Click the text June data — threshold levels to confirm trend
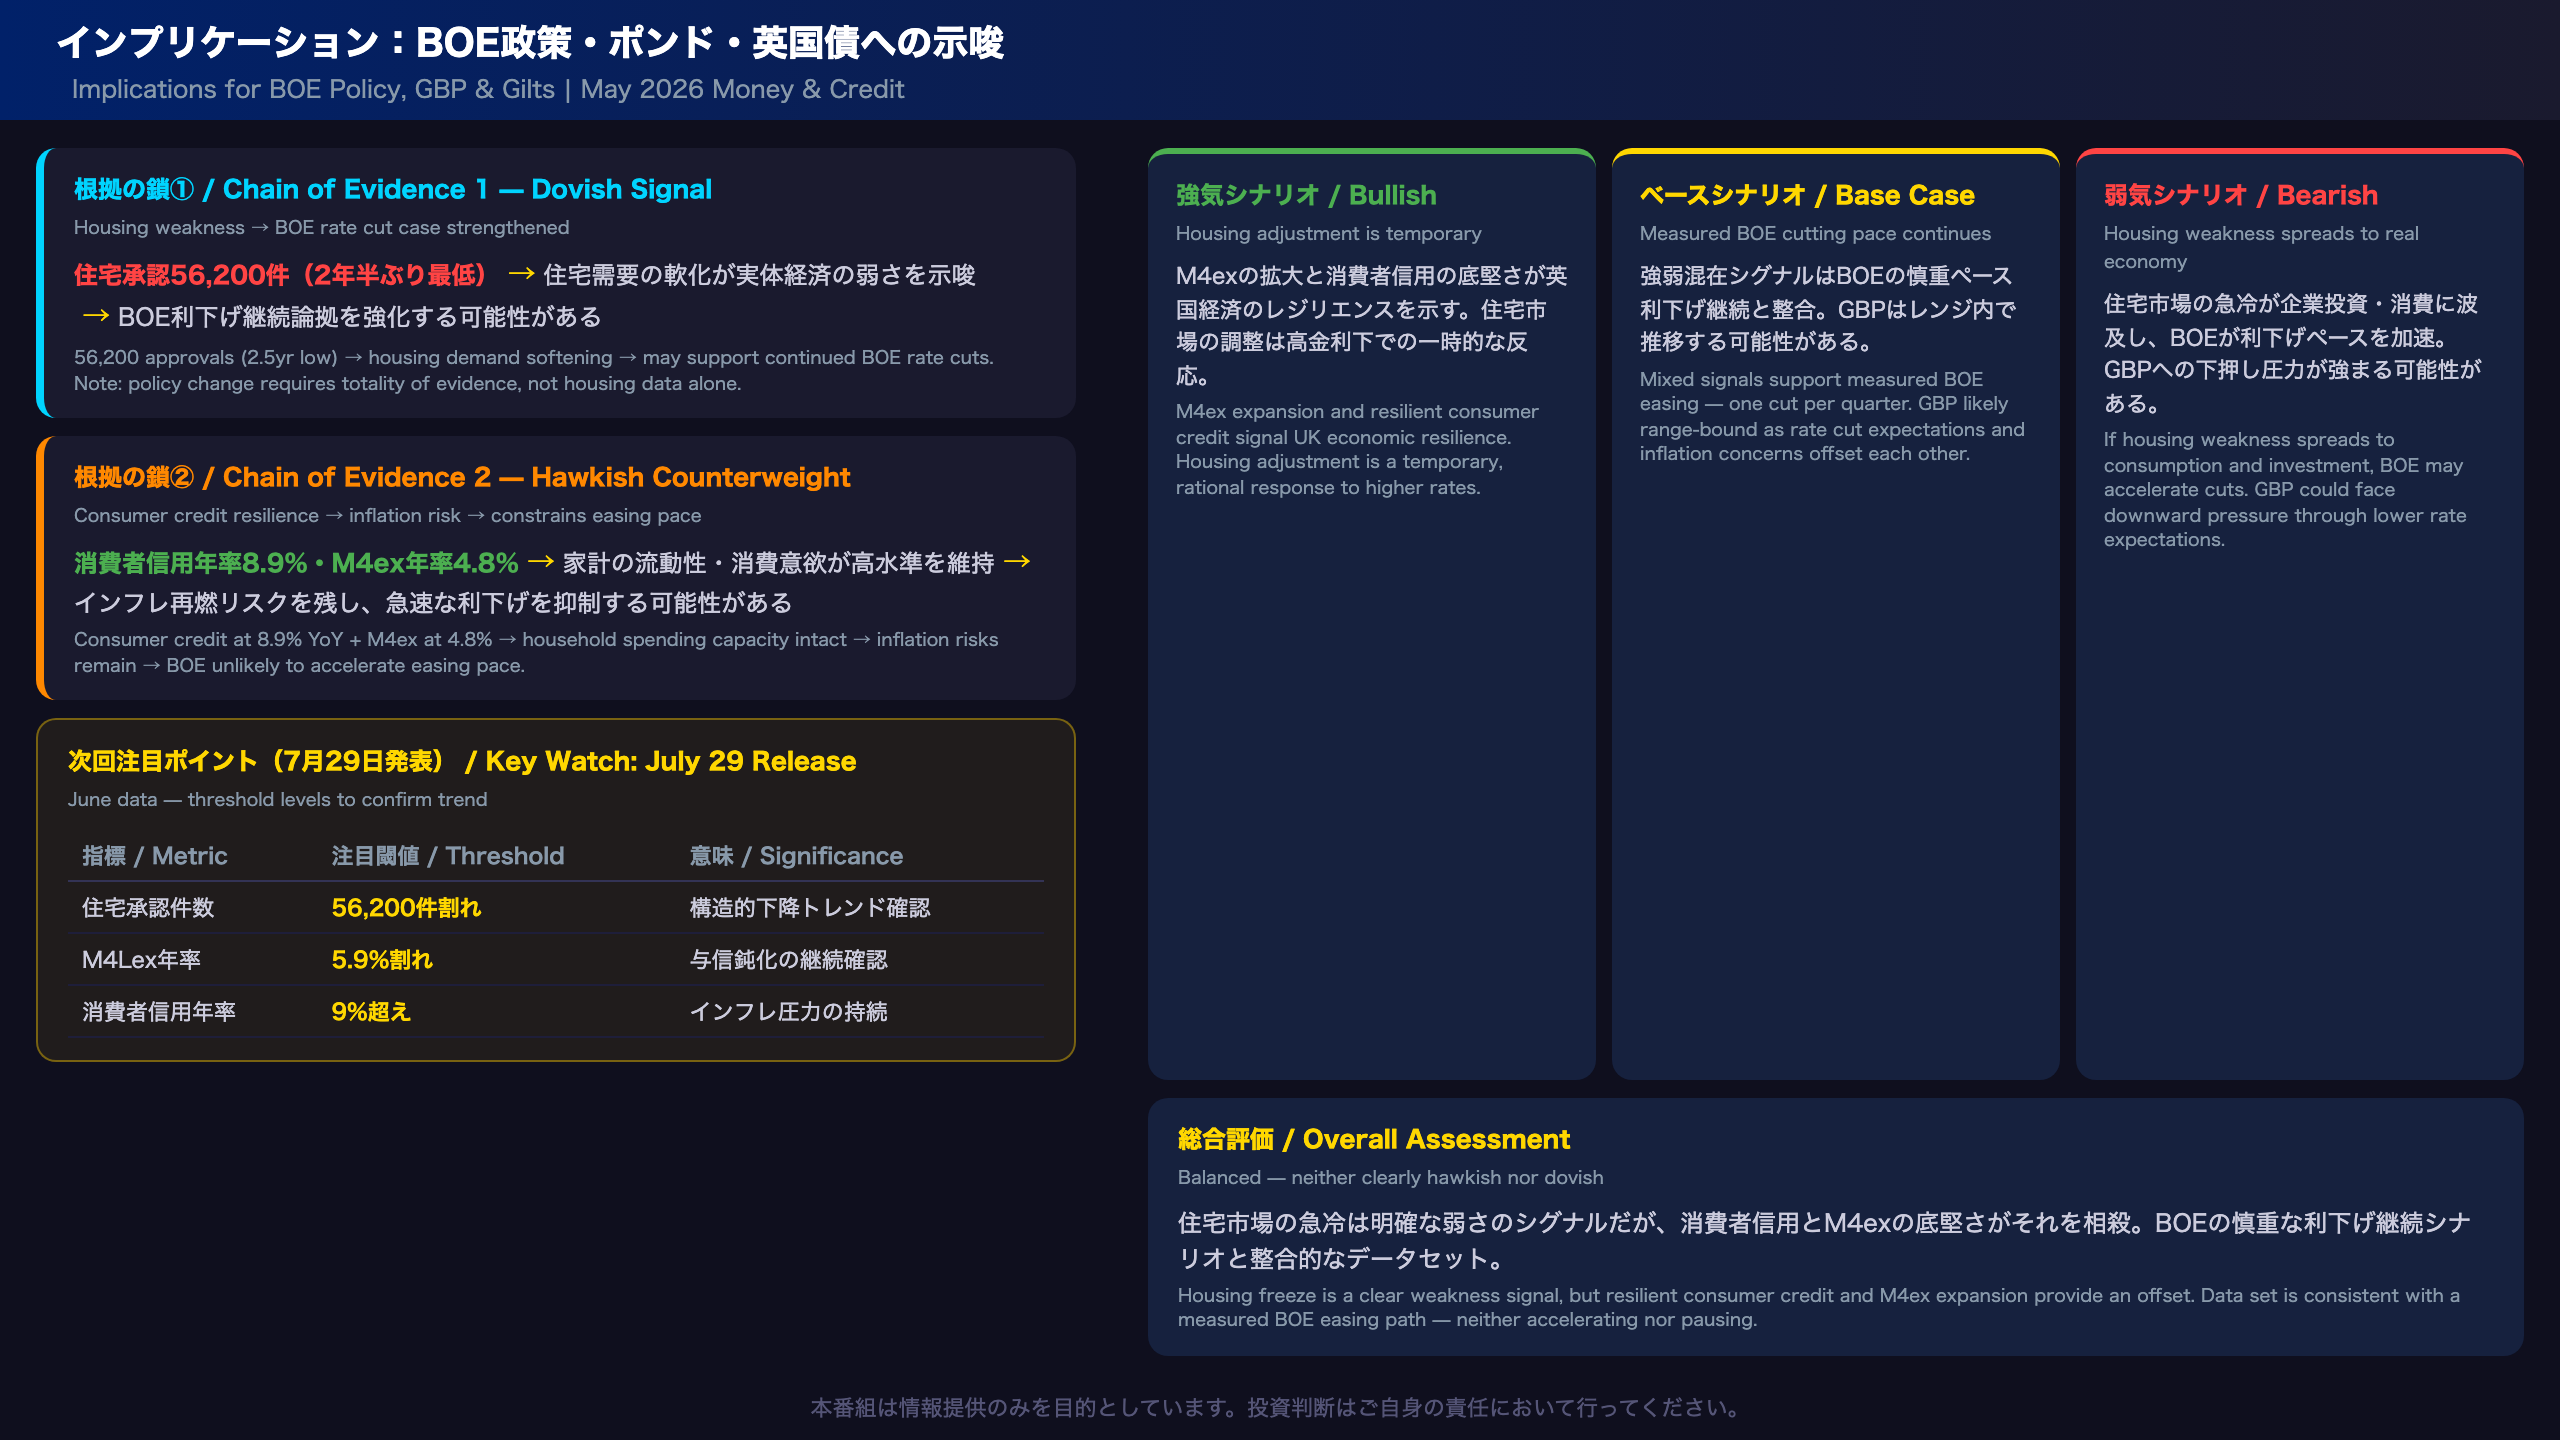This screenshot has width=2560, height=1440. (x=278, y=800)
